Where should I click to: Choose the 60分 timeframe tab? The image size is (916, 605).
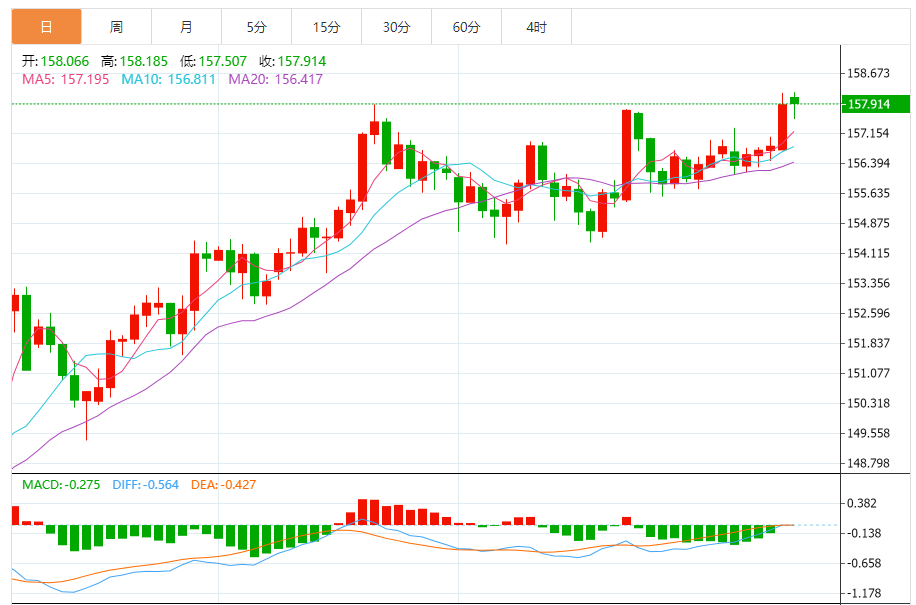point(466,27)
